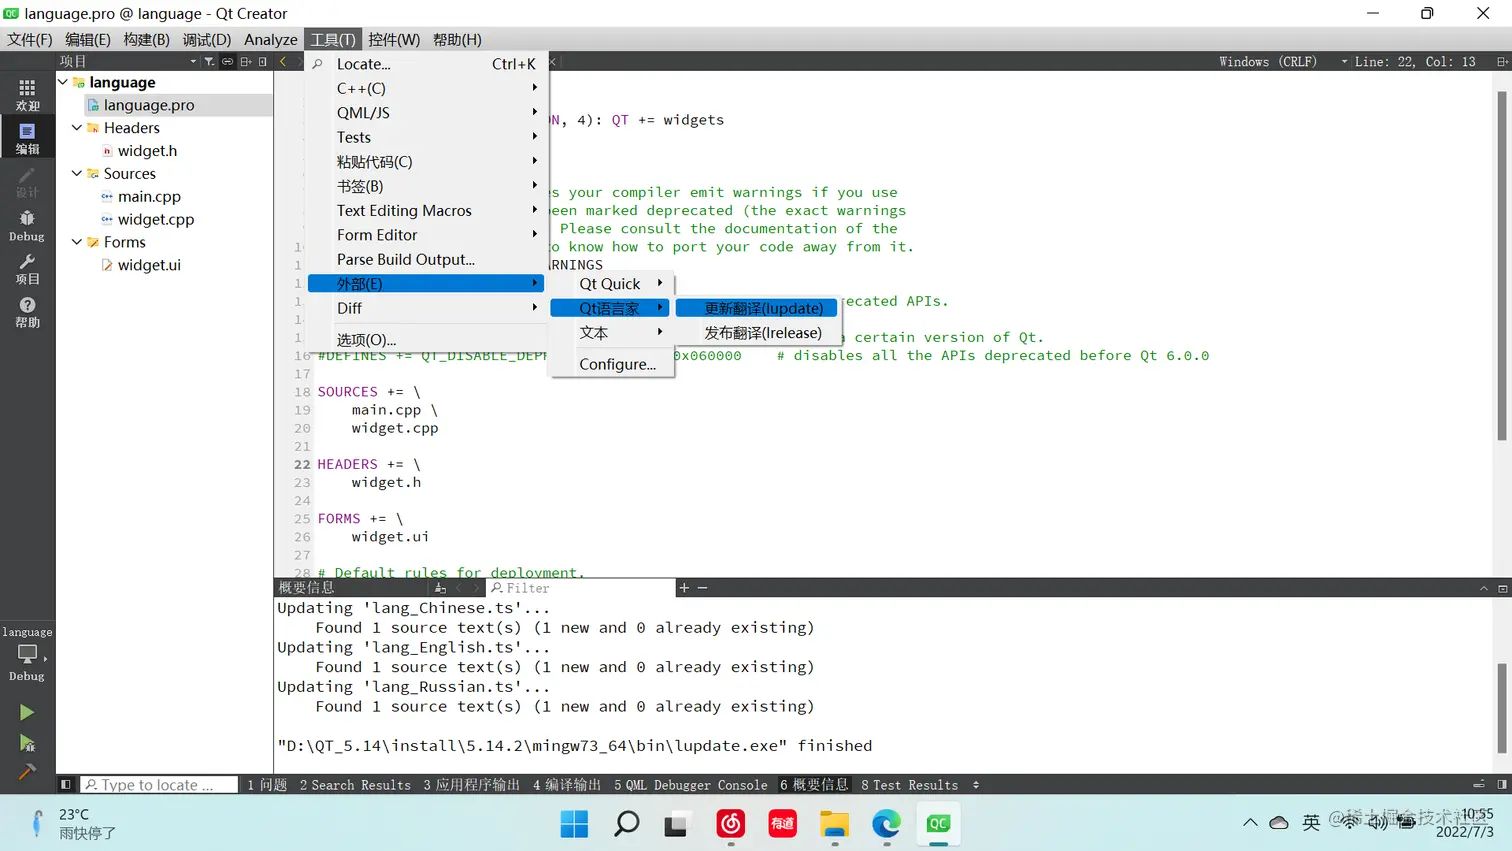Select widget.h in the project tree
Image resolution: width=1512 pixels, height=851 pixels.
[147, 151]
